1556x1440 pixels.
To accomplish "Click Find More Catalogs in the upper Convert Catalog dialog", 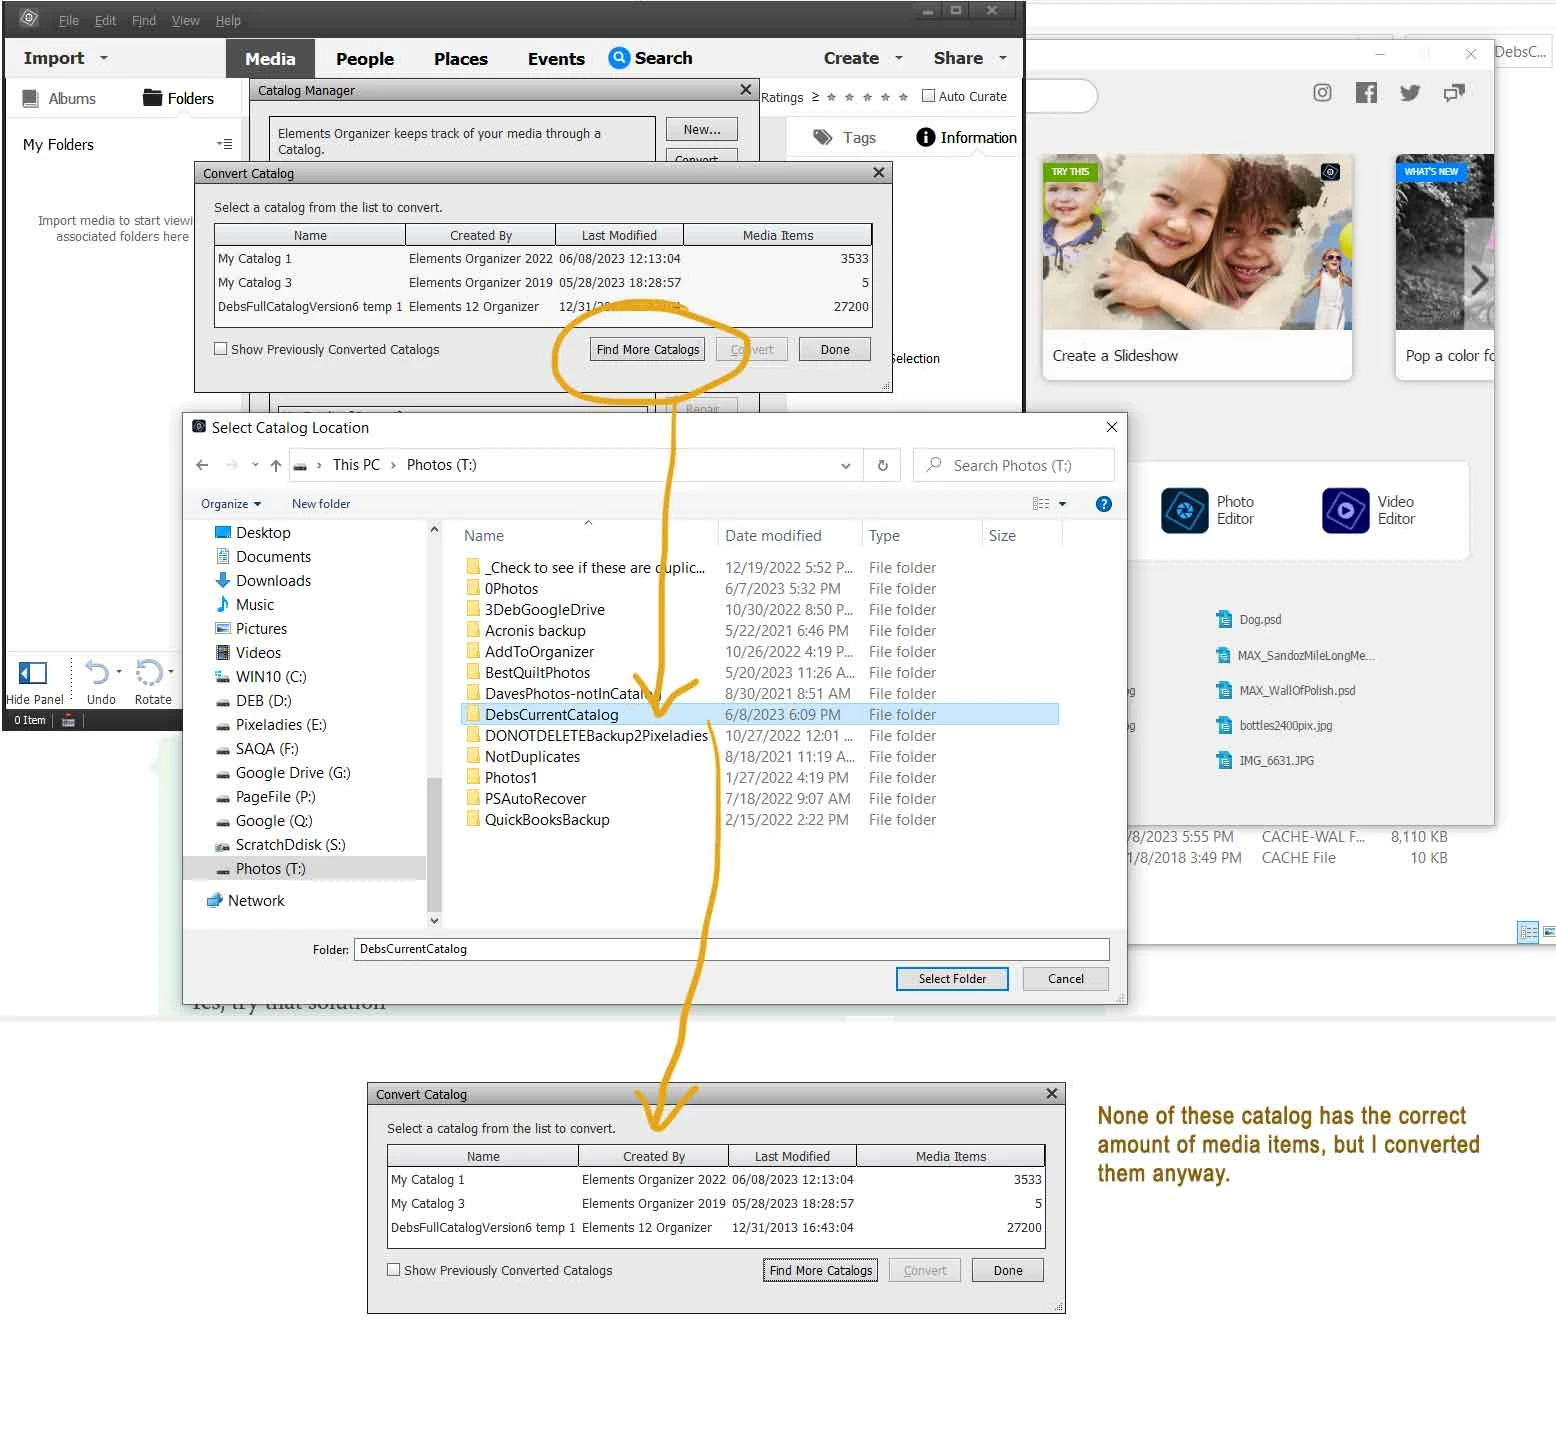I will pyautogui.click(x=648, y=349).
